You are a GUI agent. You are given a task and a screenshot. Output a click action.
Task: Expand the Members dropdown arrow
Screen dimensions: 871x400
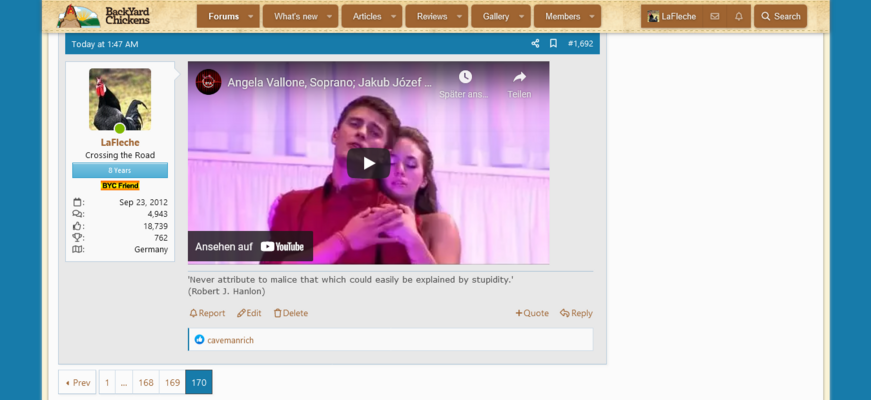point(592,17)
